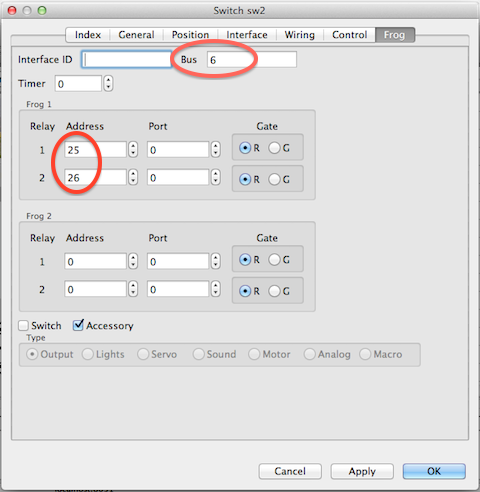Focus the Interface ID text field

point(126,60)
